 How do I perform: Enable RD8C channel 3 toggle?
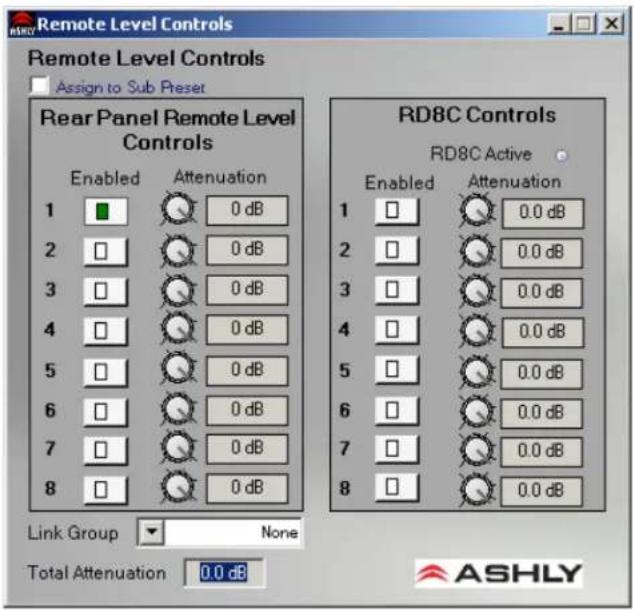pyautogui.click(x=396, y=290)
